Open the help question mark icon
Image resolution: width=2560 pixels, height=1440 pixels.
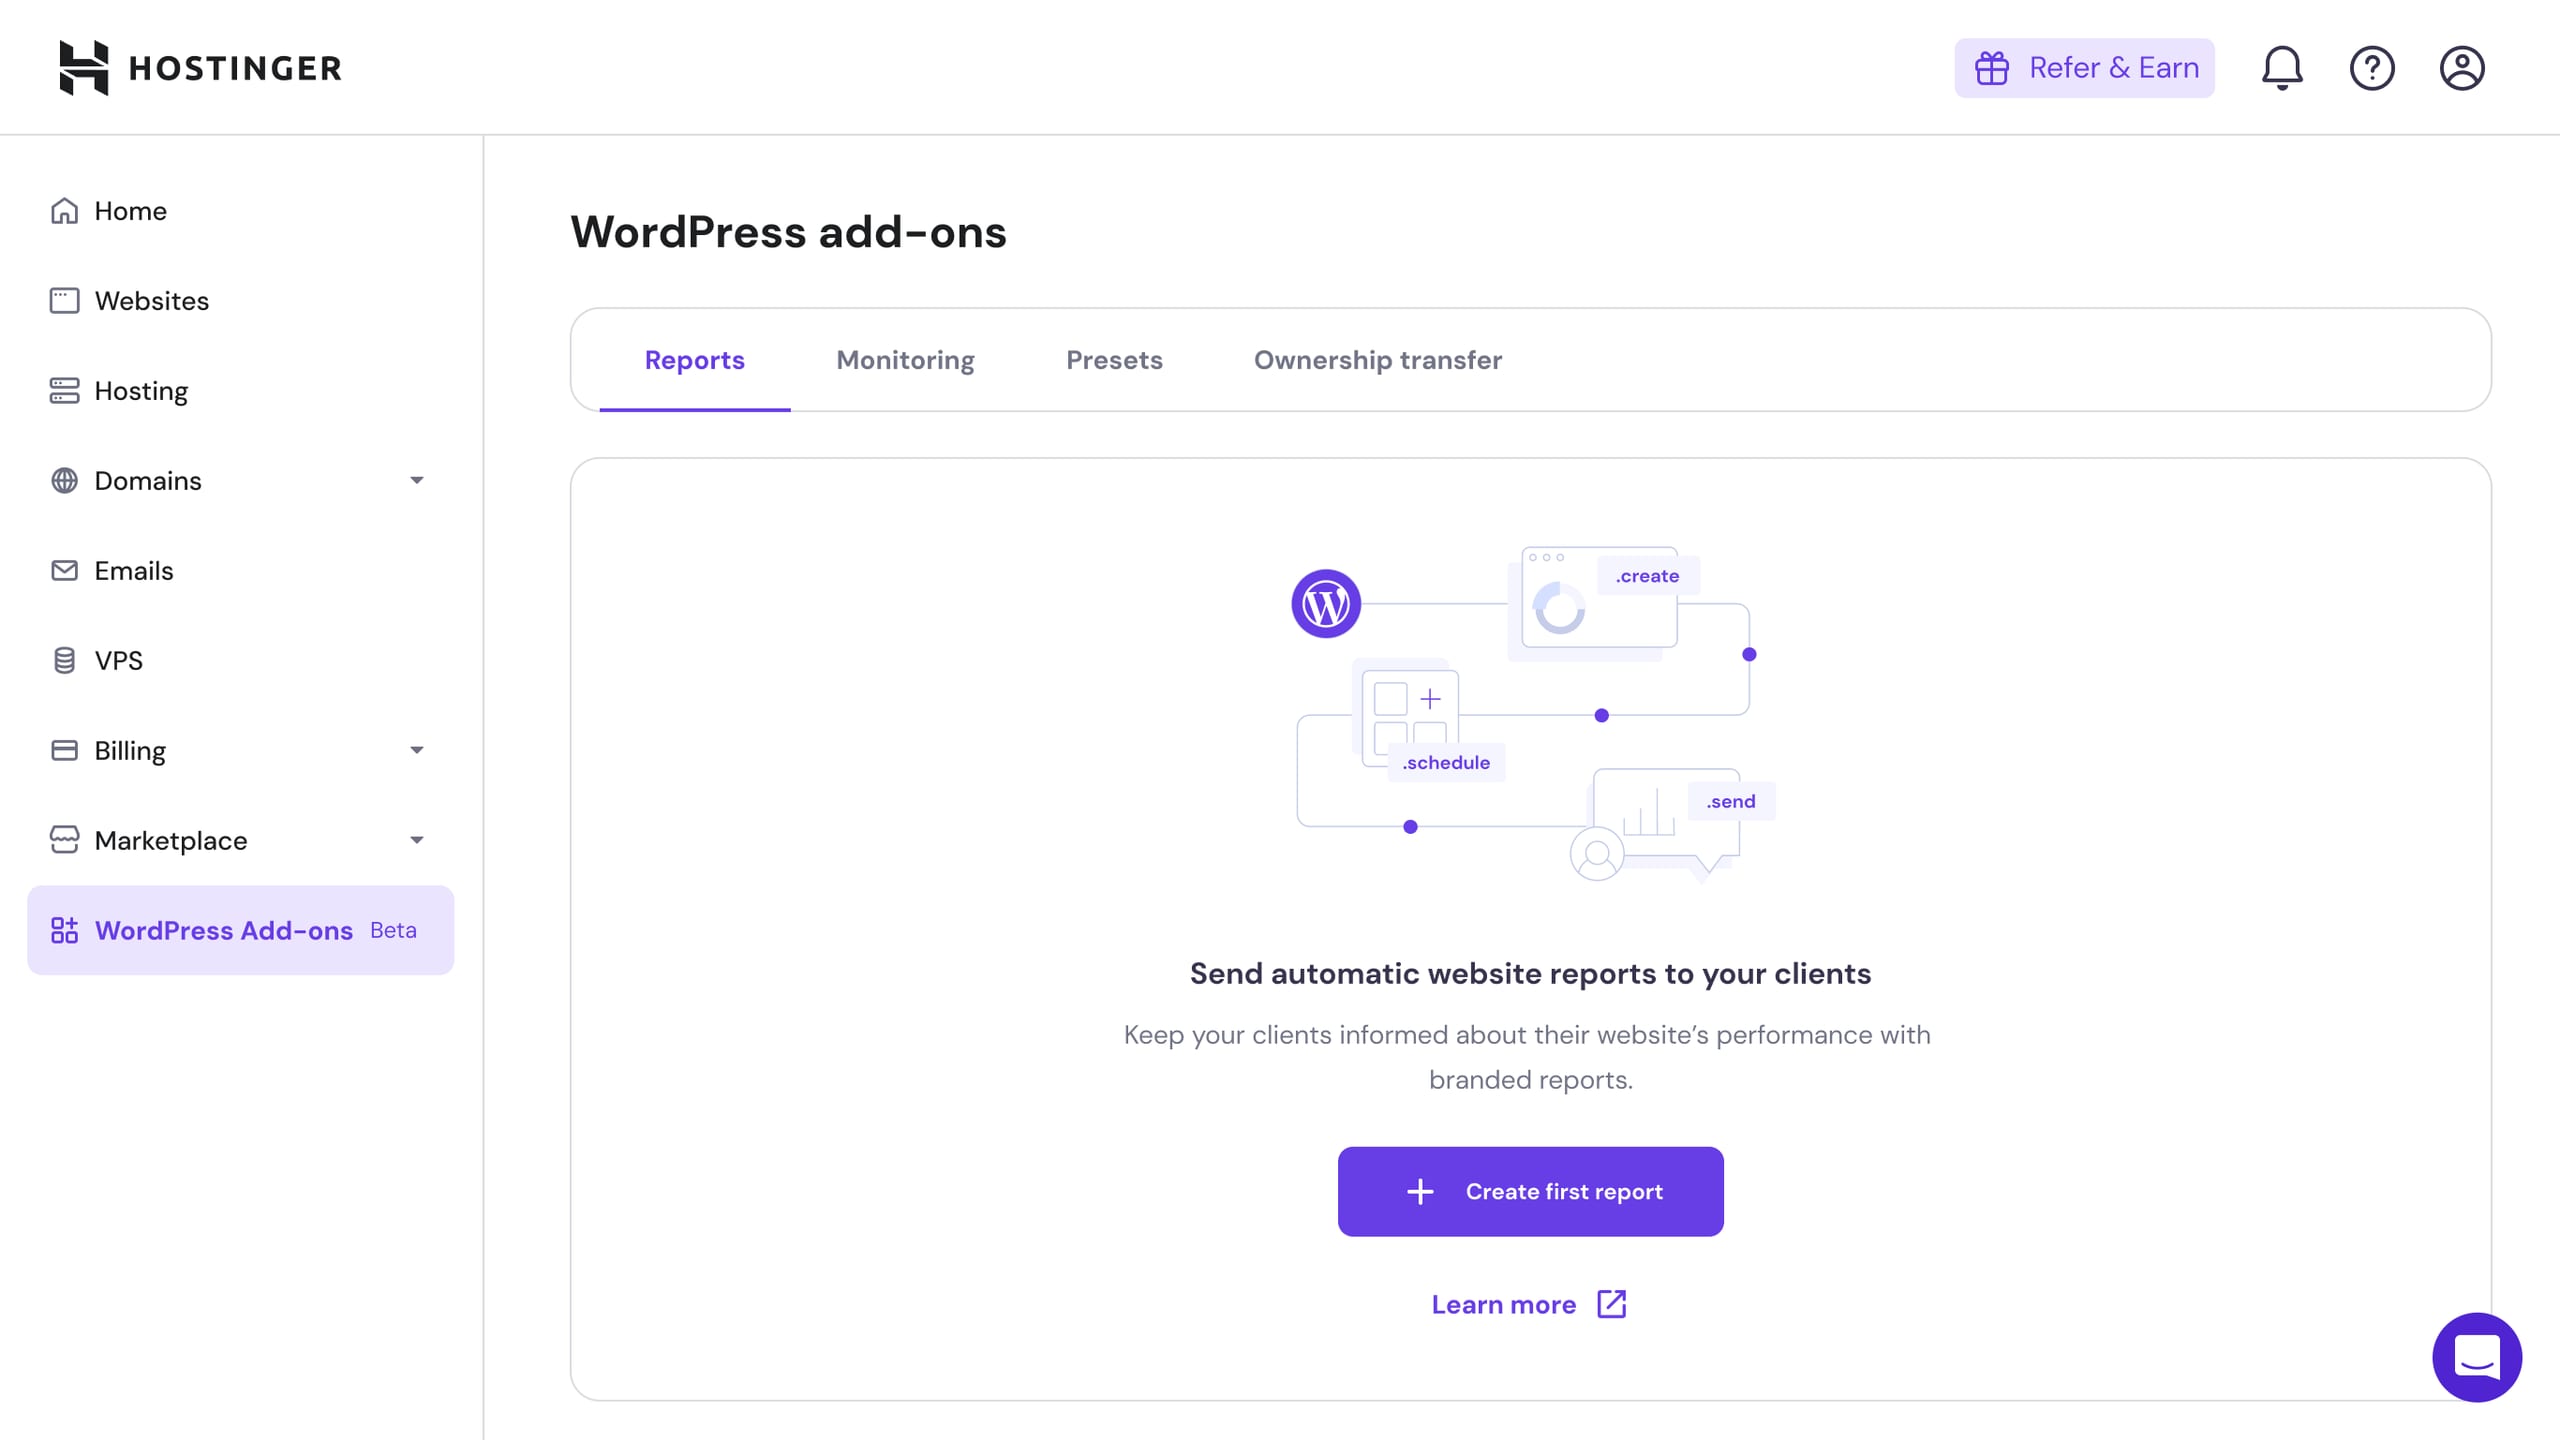[x=2372, y=68]
